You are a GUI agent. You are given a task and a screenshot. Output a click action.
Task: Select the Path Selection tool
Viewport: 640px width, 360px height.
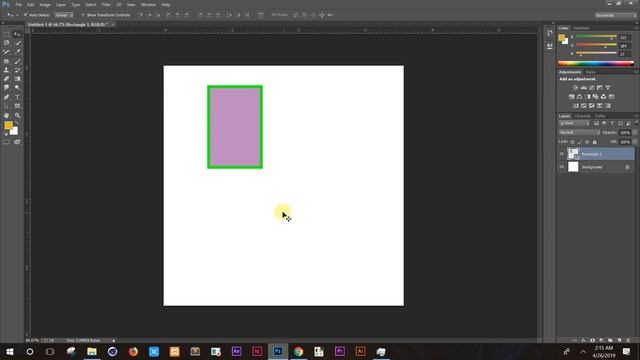(x=6, y=106)
